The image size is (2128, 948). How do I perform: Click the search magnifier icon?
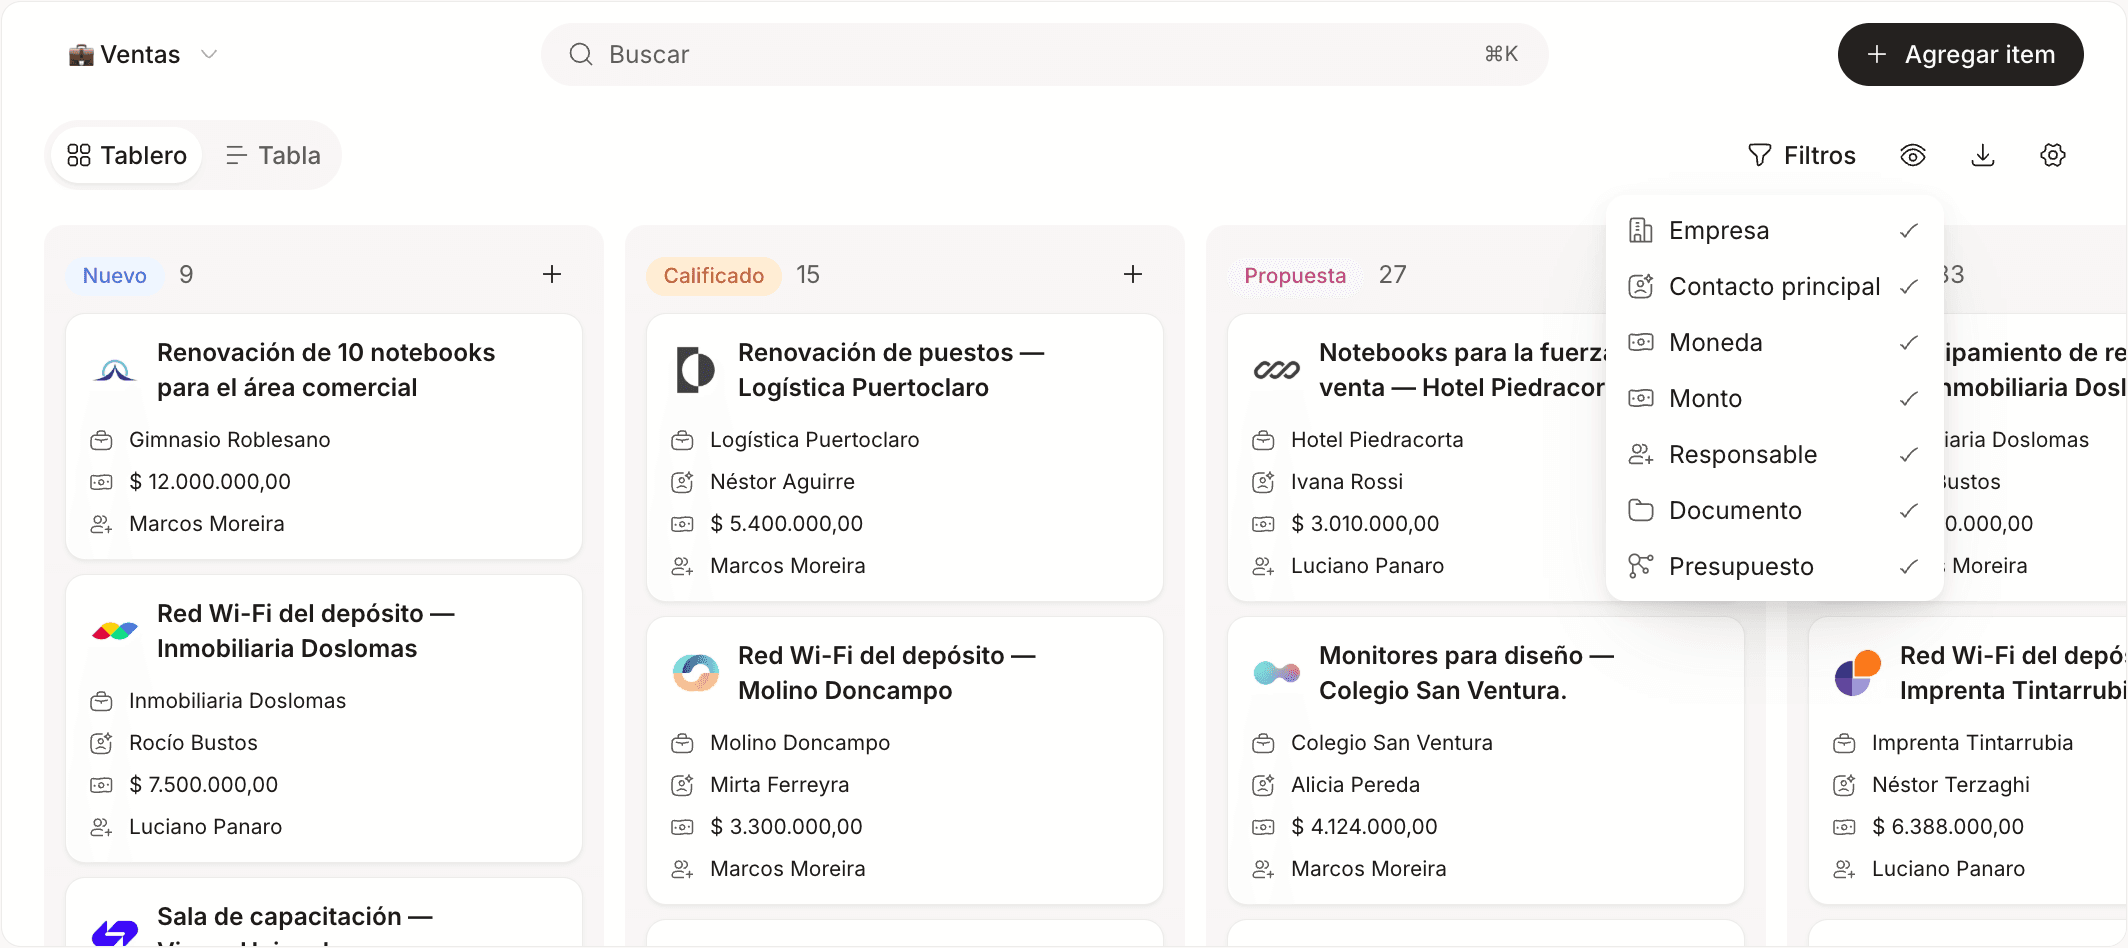[581, 54]
